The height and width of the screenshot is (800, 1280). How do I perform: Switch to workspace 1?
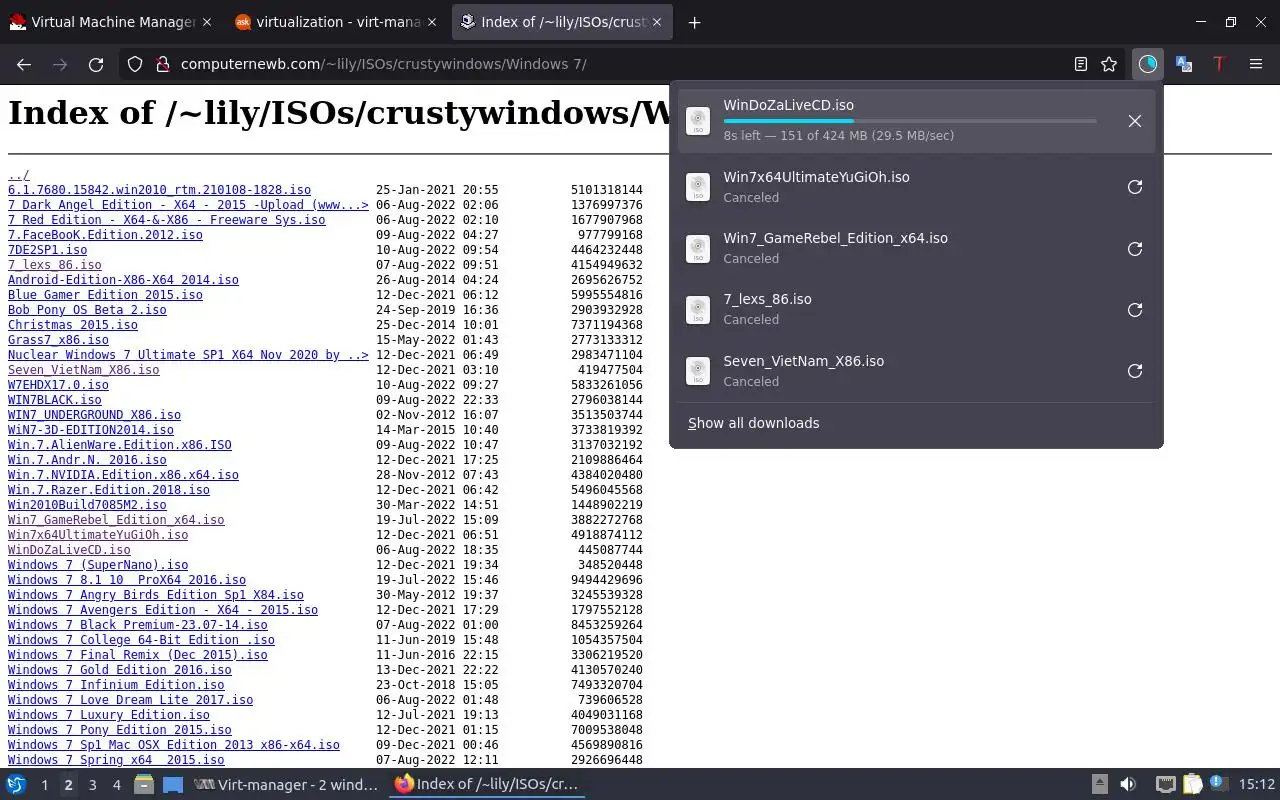(44, 785)
